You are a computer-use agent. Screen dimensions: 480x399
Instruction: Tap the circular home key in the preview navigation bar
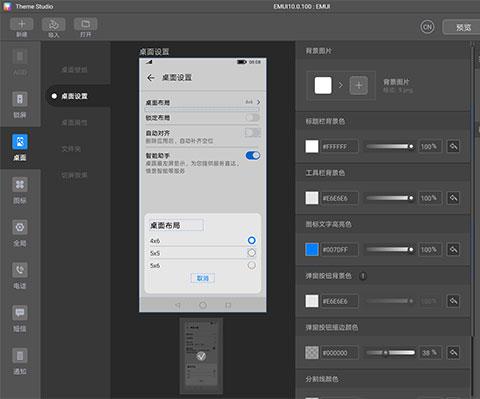pos(203,305)
